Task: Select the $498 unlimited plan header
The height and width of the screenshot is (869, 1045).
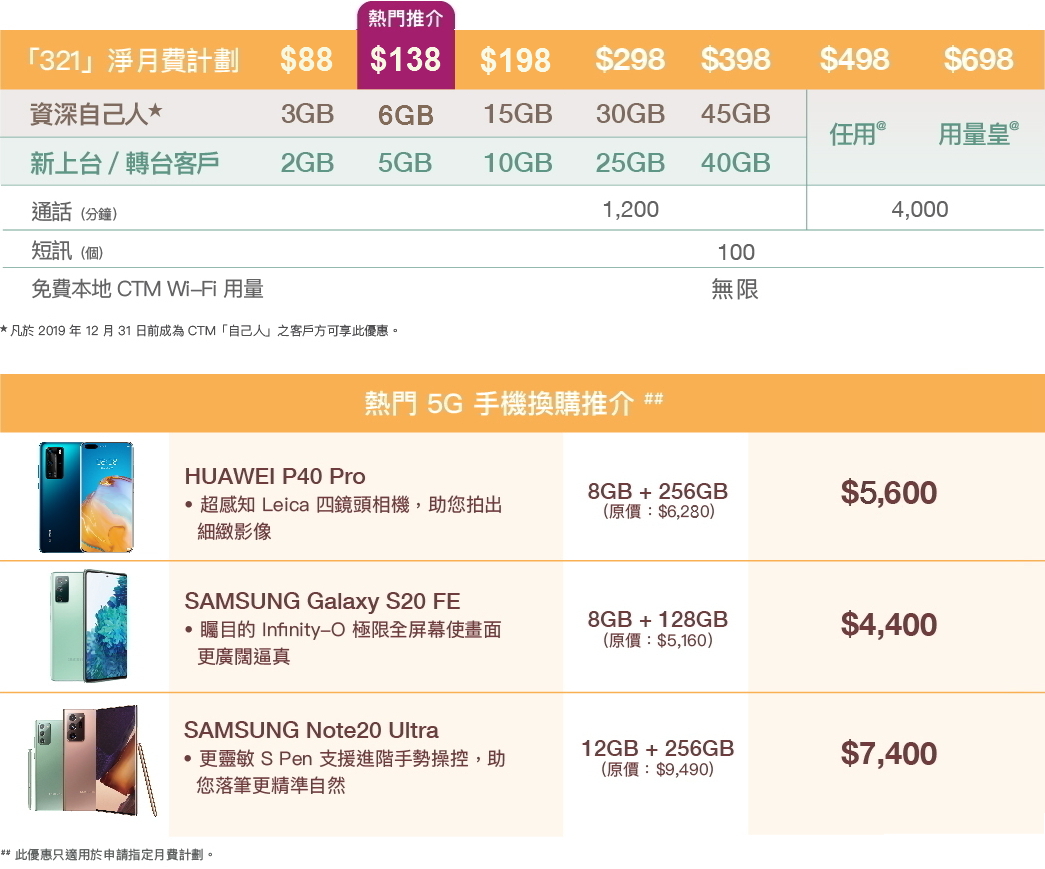Action: tap(854, 59)
